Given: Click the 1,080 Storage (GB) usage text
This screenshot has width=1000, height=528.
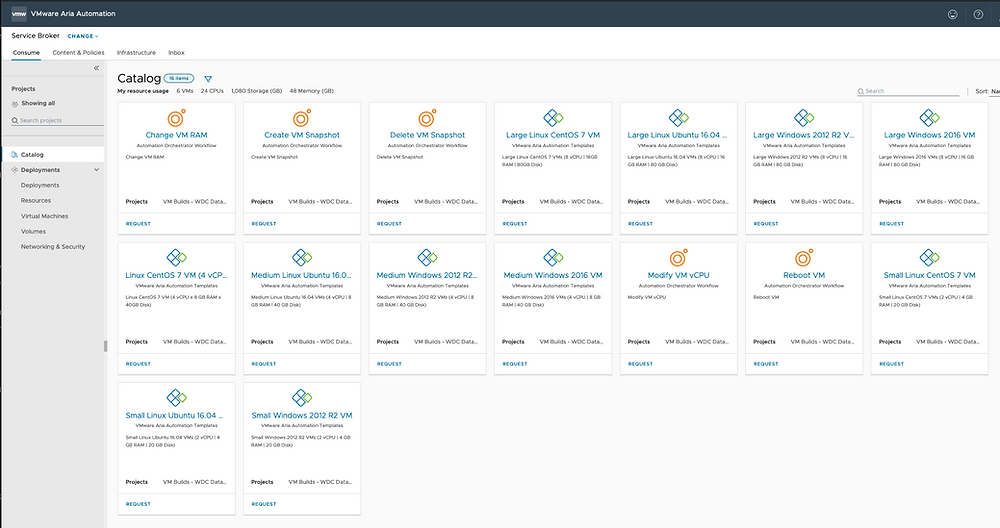Looking at the screenshot, I should coord(256,91).
